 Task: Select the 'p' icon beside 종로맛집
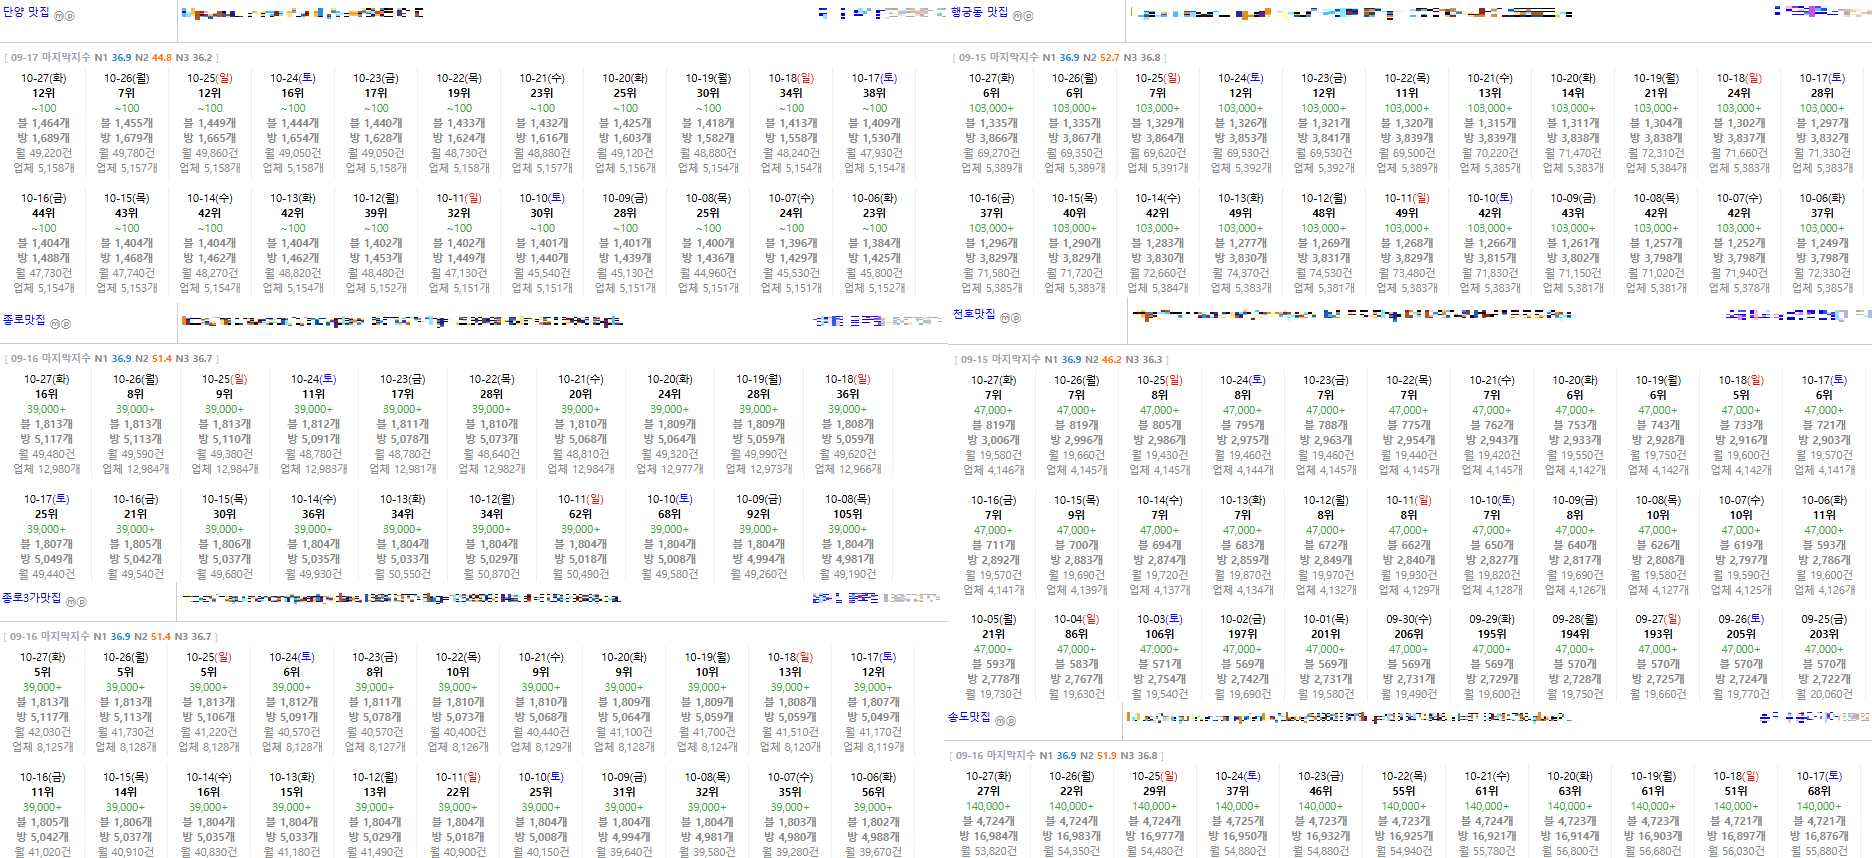66,324
